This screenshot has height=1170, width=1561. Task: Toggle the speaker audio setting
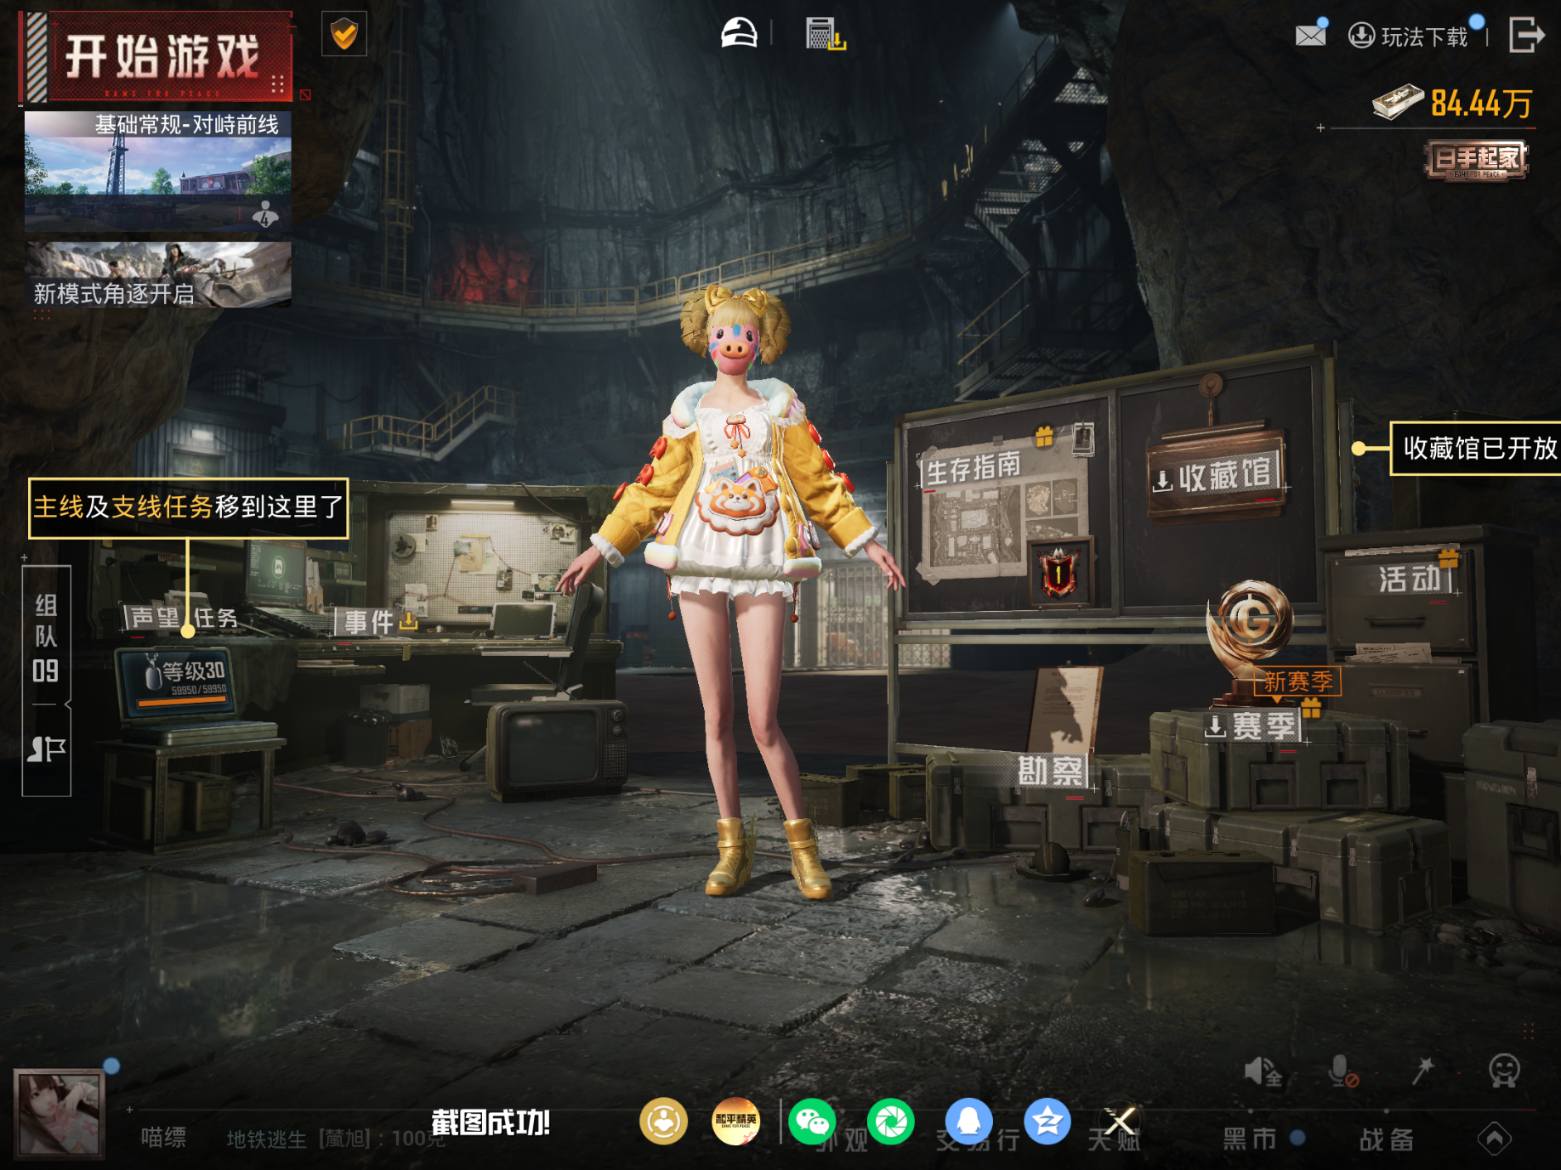1262,1072
